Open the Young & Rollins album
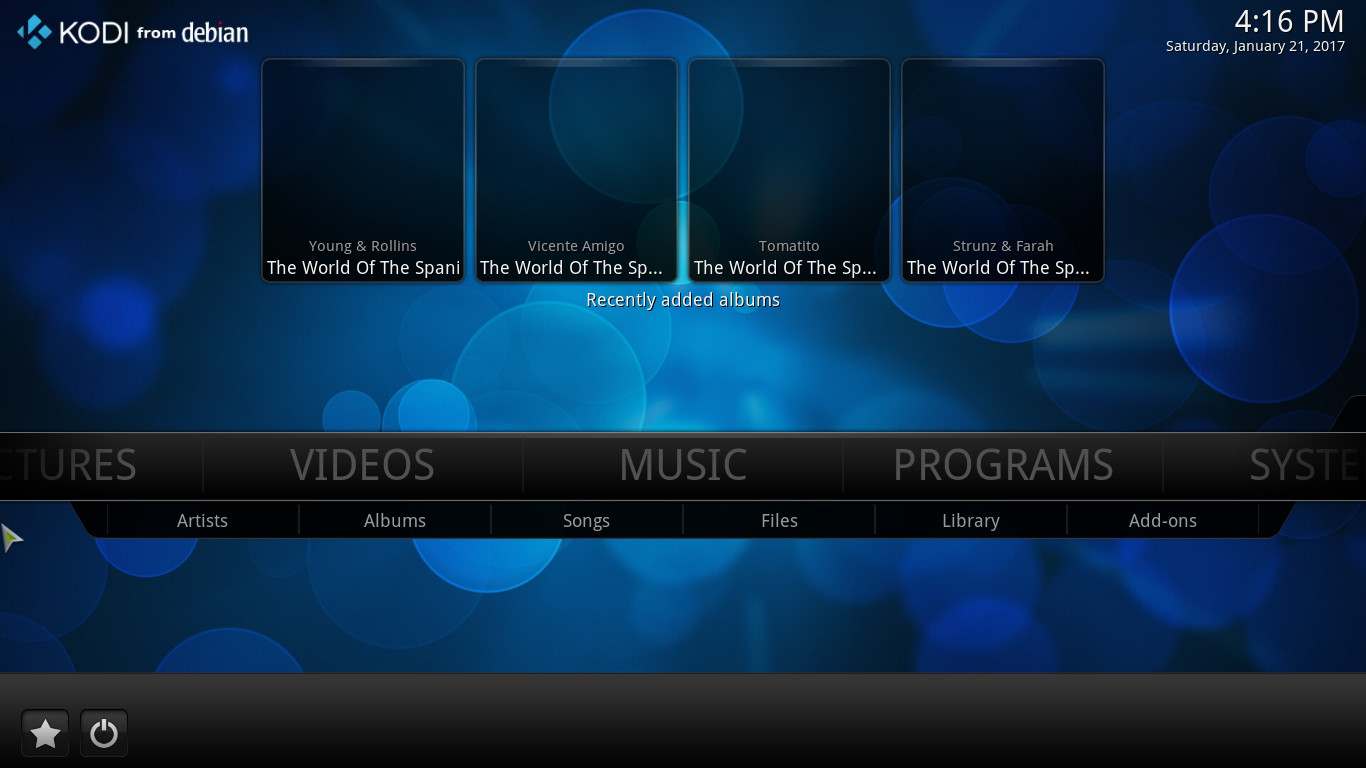Image resolution: width=1366 pixels, height=768 pixels. click(363, 170)
